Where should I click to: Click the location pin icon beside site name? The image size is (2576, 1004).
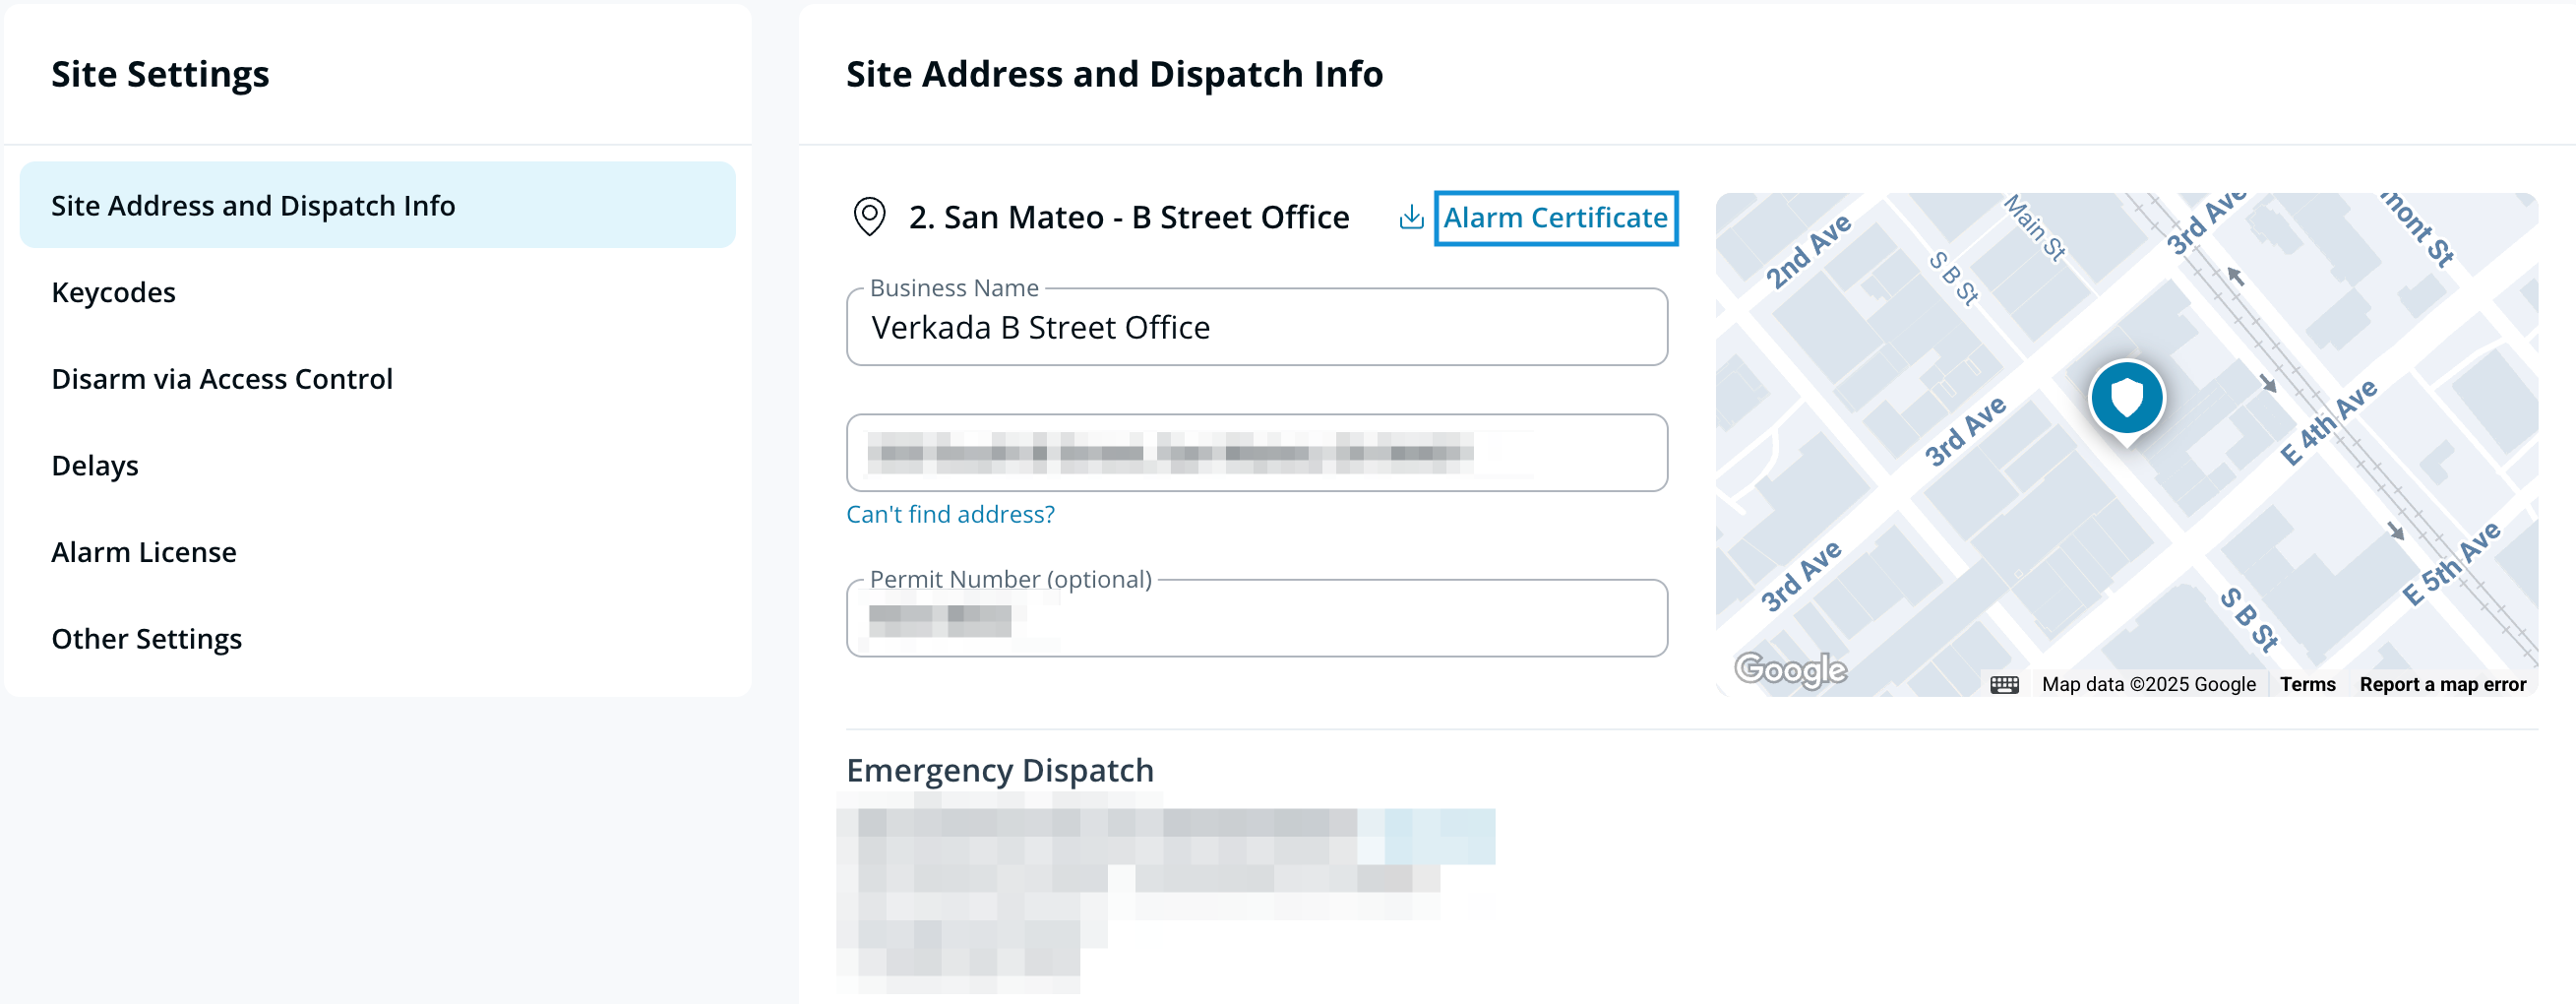point(869,217)
